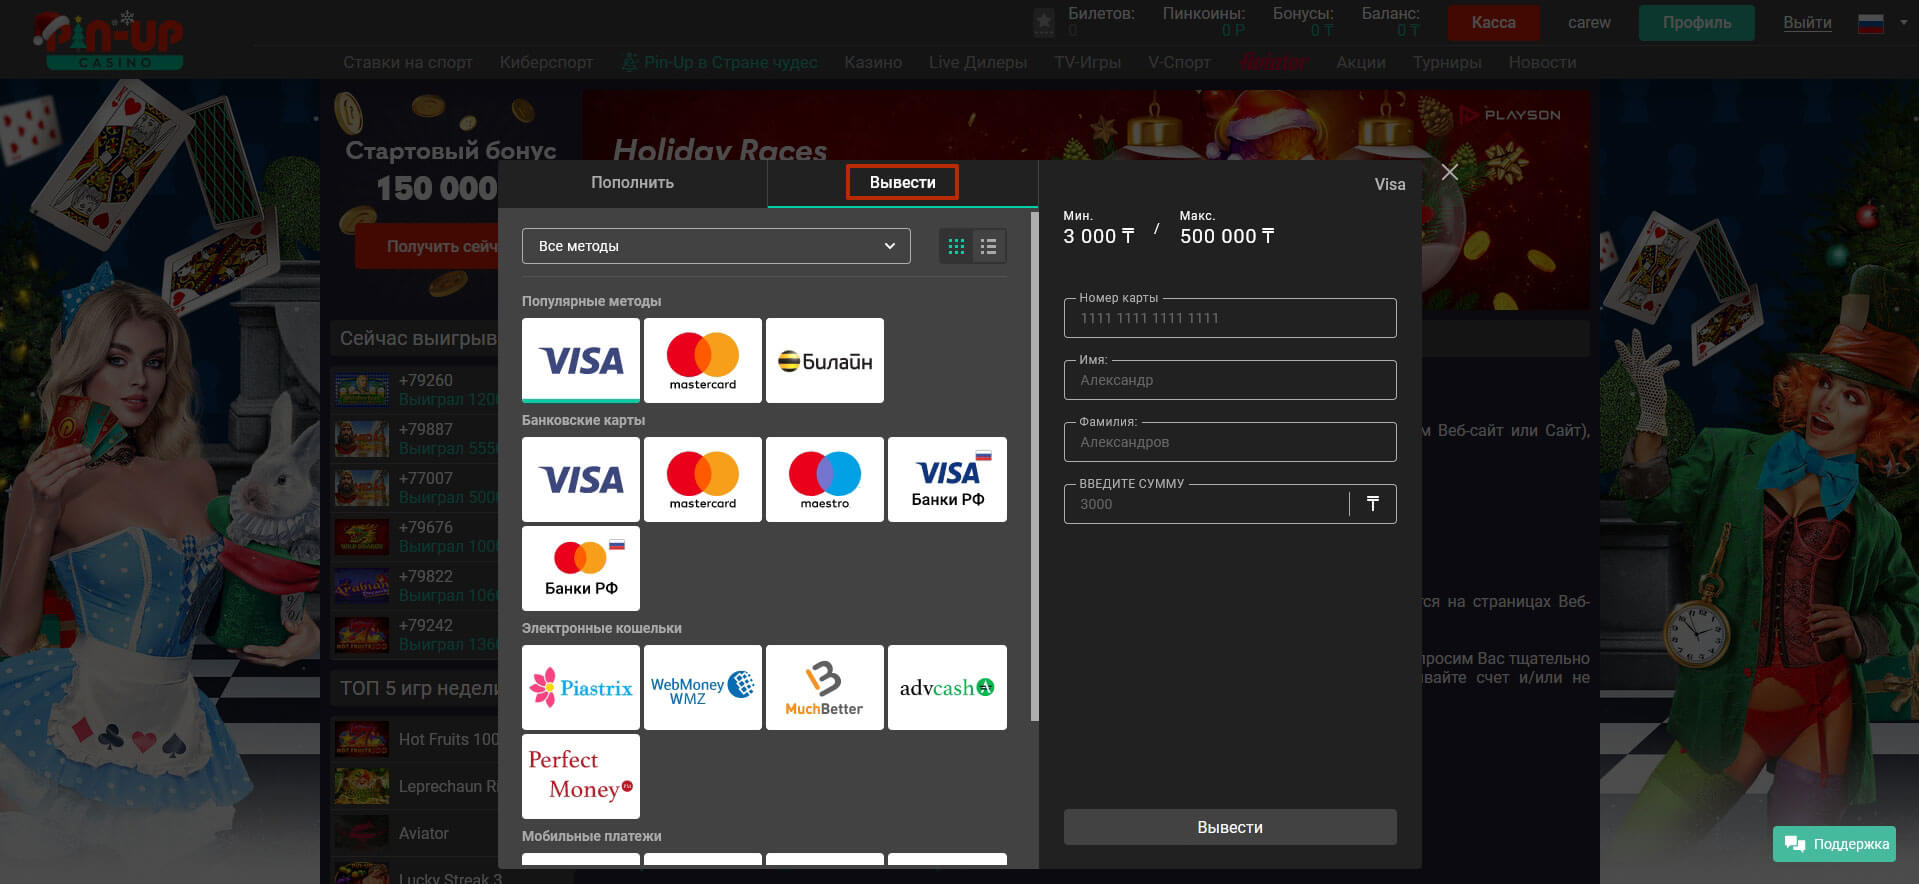Choose Visa Банки РФ method
Viewport: 1919px width, 884px height.
pos(947,479)
